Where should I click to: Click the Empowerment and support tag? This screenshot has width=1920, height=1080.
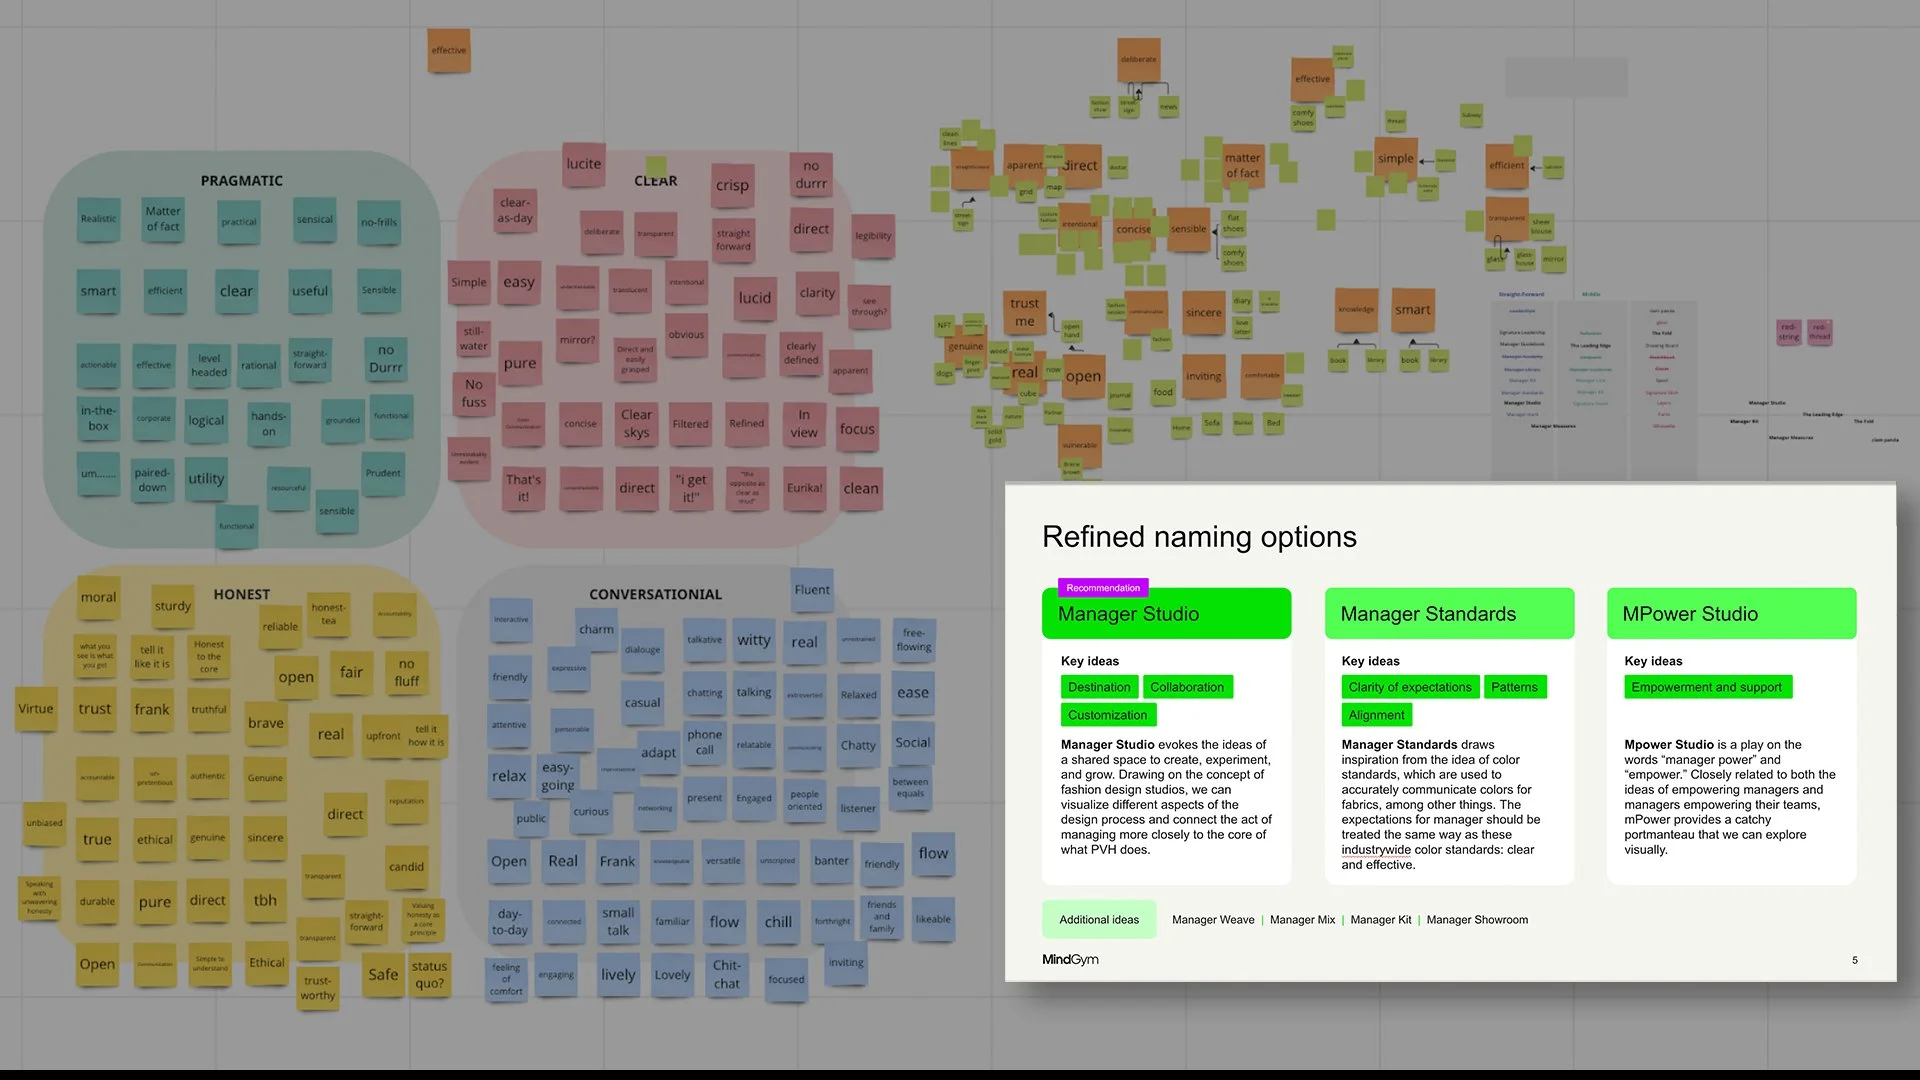(1706, 687)
